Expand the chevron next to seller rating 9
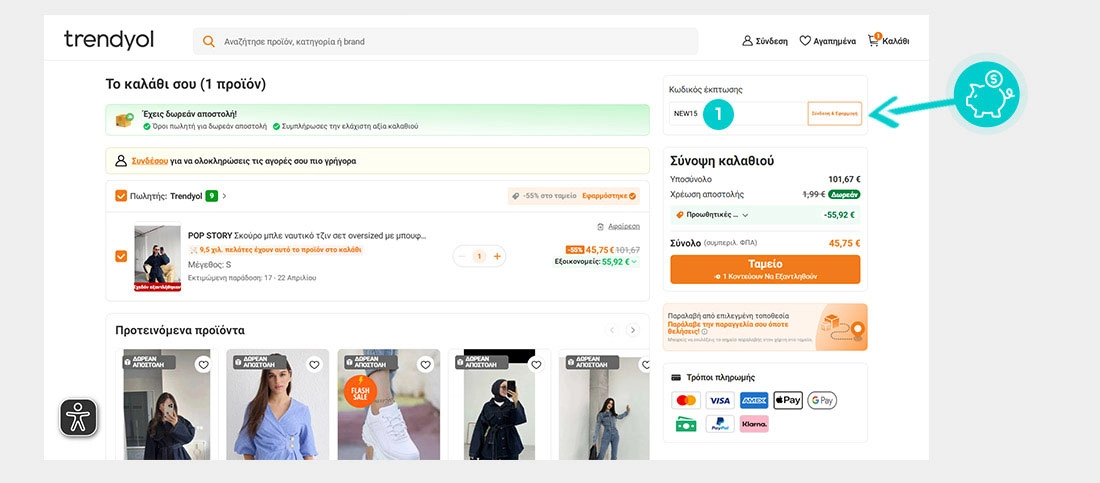The width and height of the screenshot is (1100, 483). (224, 196)
